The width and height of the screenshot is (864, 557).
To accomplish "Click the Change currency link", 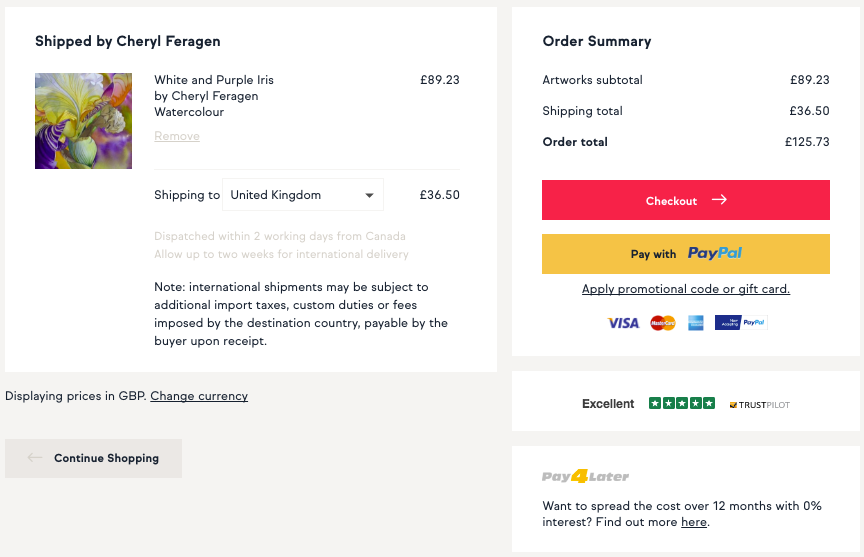I will pyautogui.click(x=199, y=396).
